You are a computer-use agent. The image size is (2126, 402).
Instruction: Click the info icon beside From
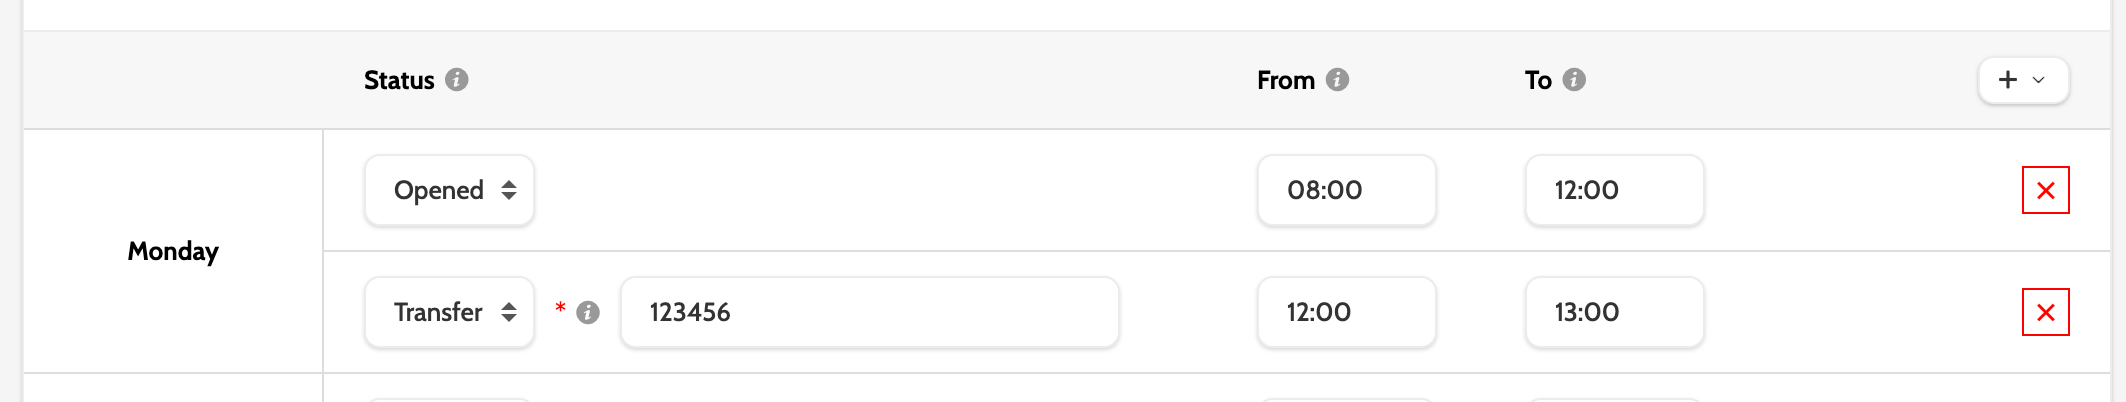(1337, 80)
